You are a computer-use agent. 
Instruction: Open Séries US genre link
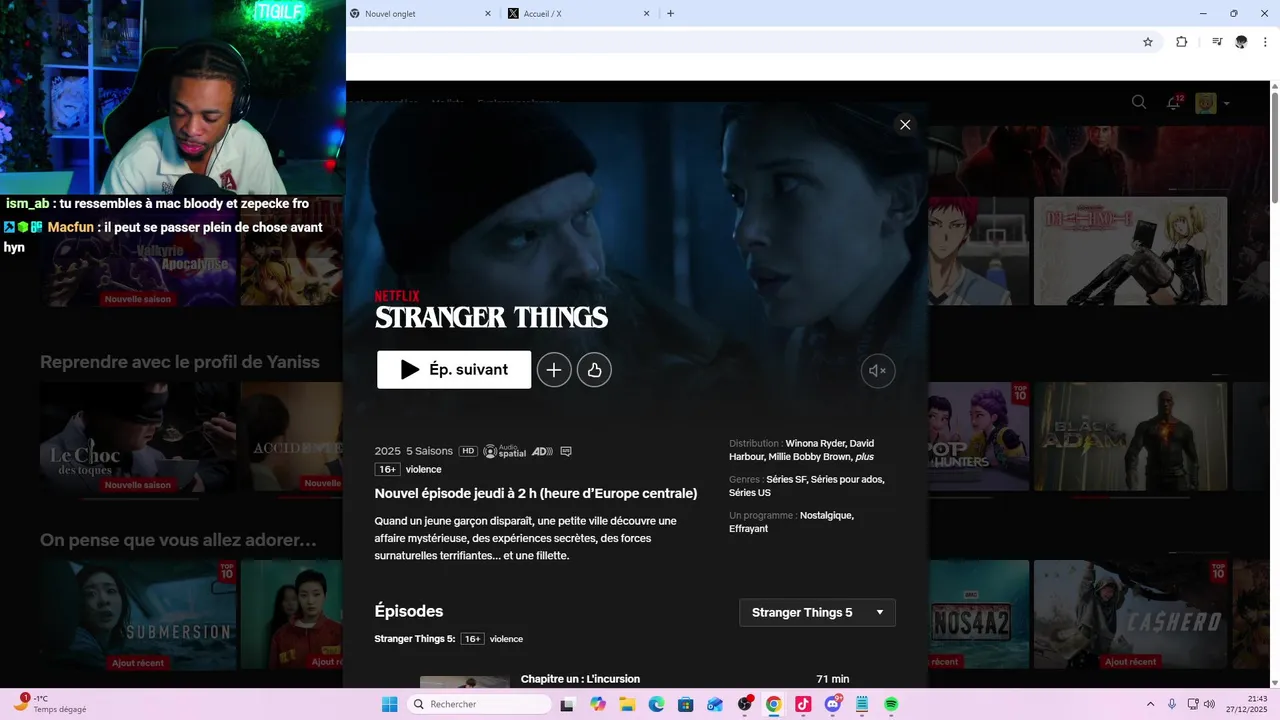pos(750,493)
